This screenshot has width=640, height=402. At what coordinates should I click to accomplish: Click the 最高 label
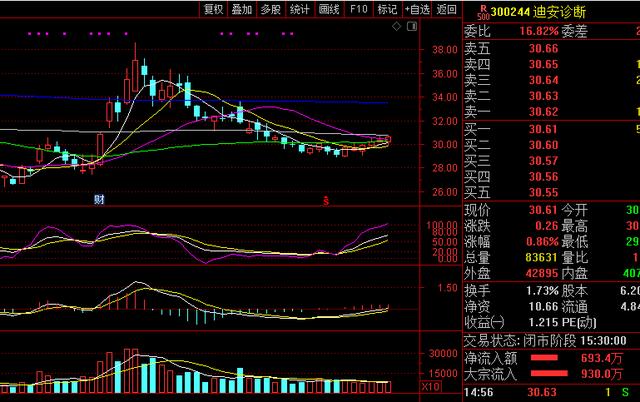[x=574, y=226]
